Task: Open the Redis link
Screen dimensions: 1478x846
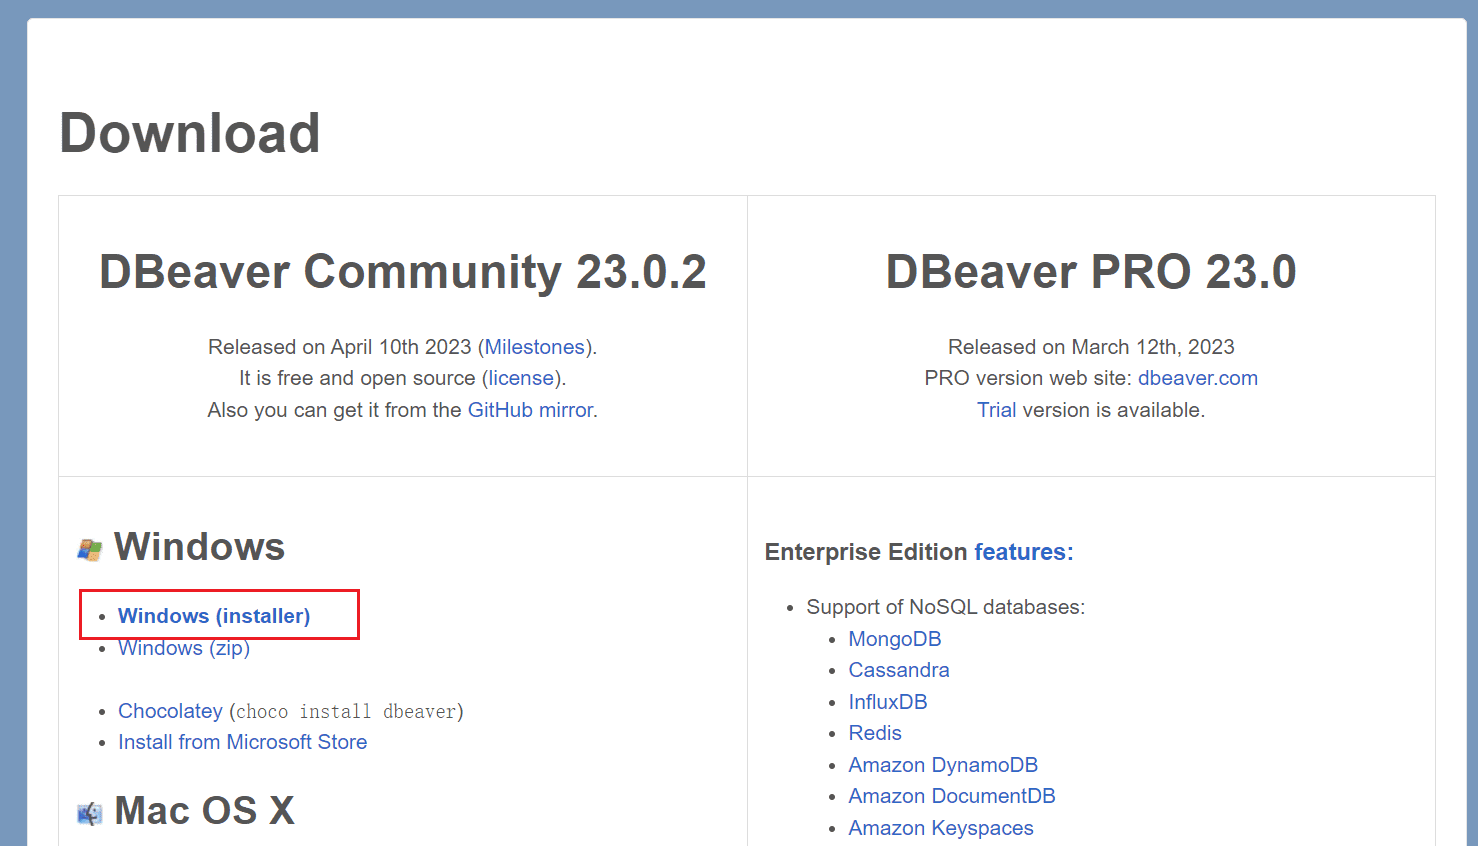Action: pyautogui.click(x=875, y=733)
